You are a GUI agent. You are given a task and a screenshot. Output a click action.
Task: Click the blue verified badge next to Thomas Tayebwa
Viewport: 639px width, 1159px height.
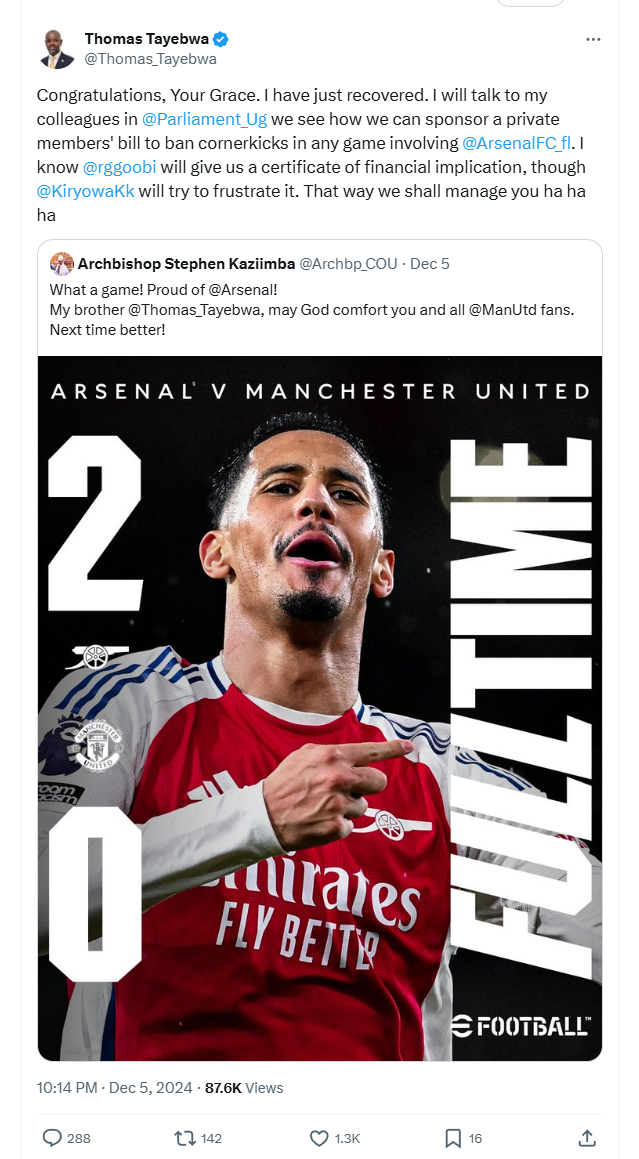(x=220, y=38)
